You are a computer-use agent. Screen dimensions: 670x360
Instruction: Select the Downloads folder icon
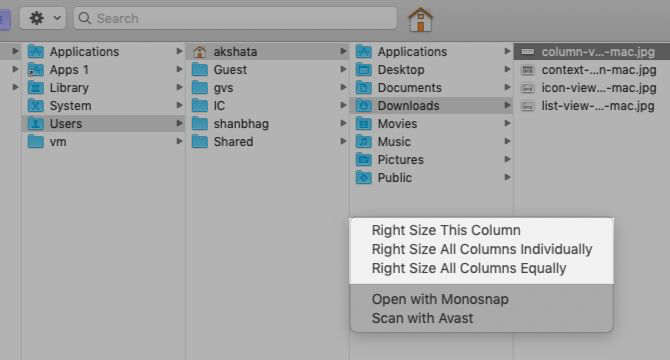[364, 105]
